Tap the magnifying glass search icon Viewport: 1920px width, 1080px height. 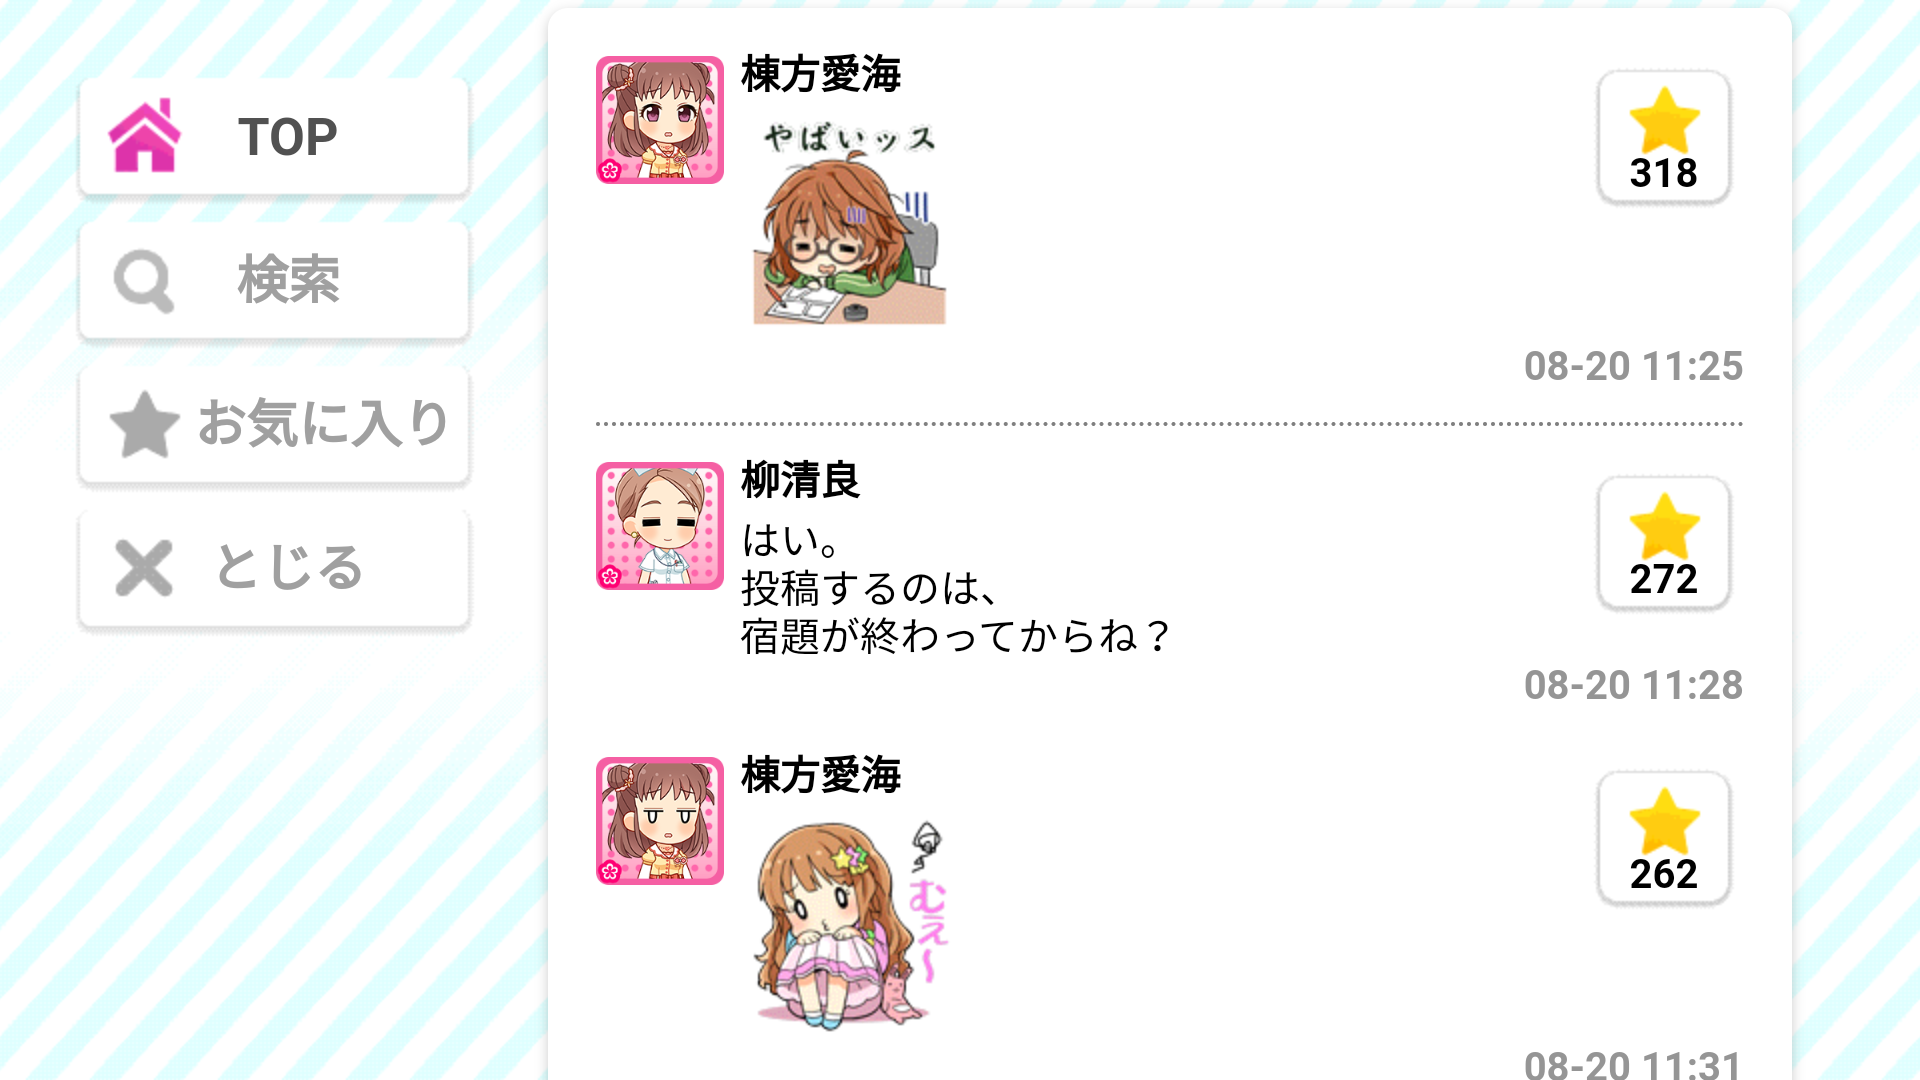point(144,281)
